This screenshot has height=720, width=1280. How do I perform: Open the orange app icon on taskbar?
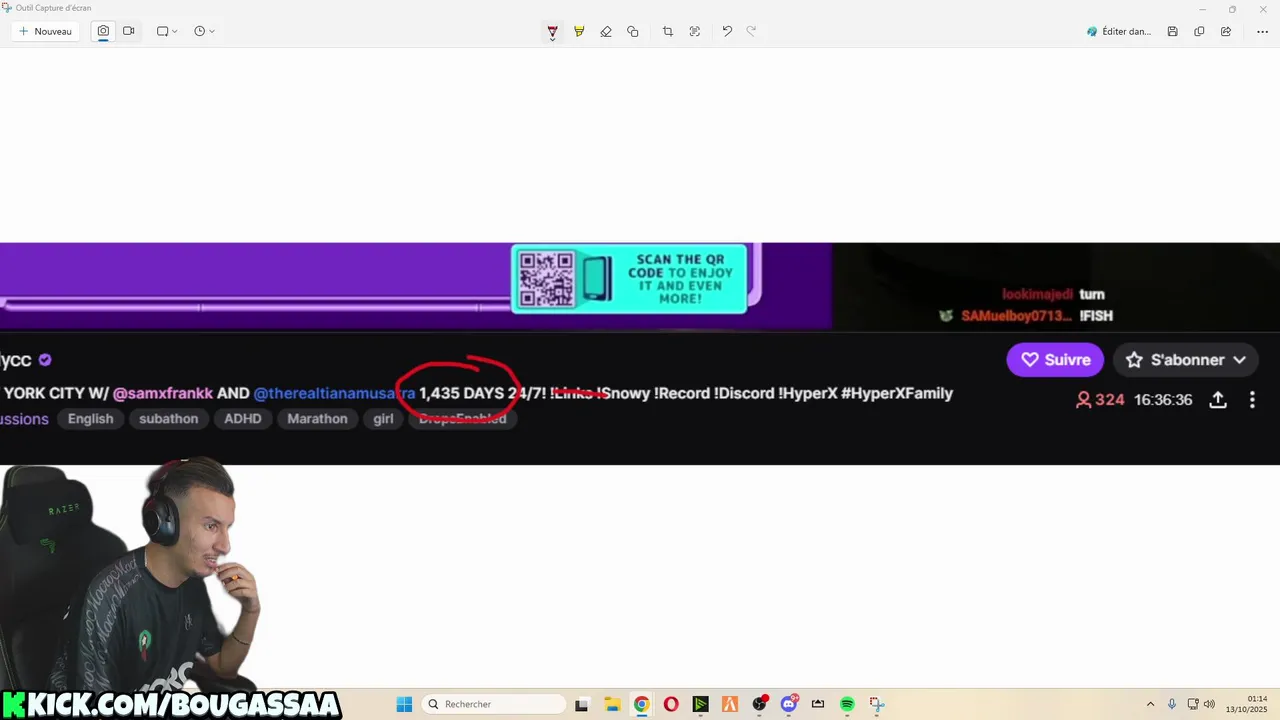730,704
